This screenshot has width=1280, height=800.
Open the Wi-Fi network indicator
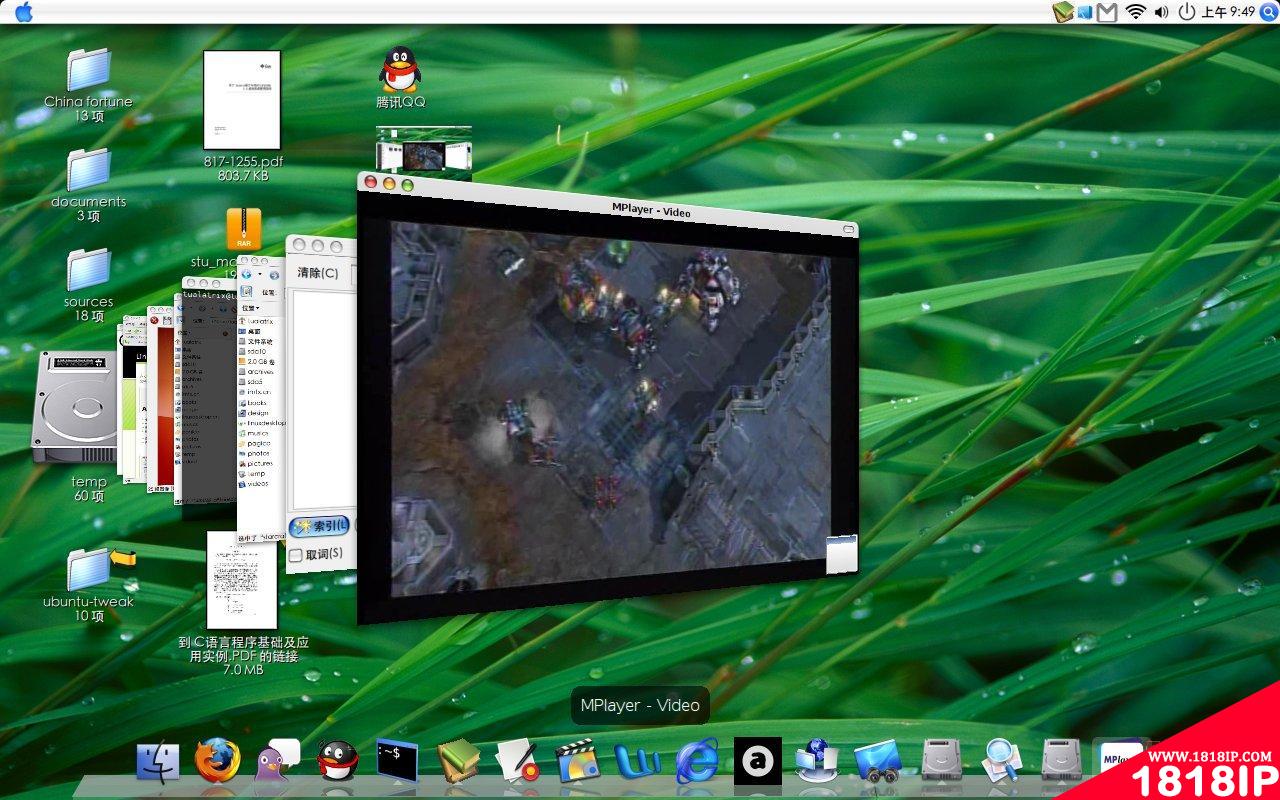point(1135,12)
